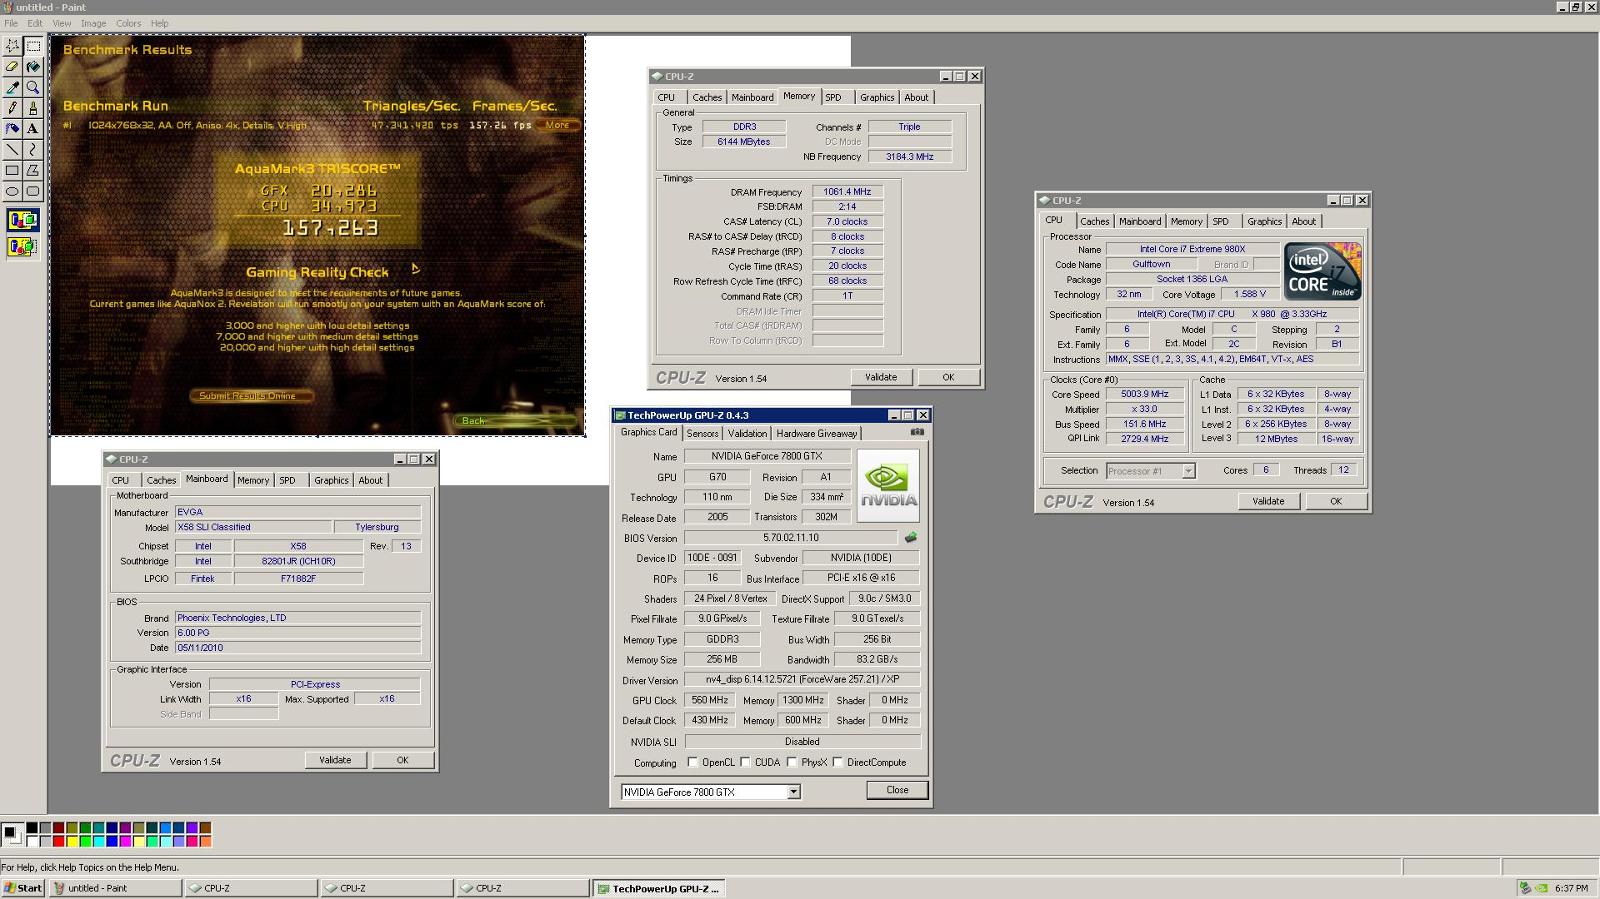This screenshot has width=1600, height=899.
Task: Pick the cyan color swatch
Action: click(98, 841)
